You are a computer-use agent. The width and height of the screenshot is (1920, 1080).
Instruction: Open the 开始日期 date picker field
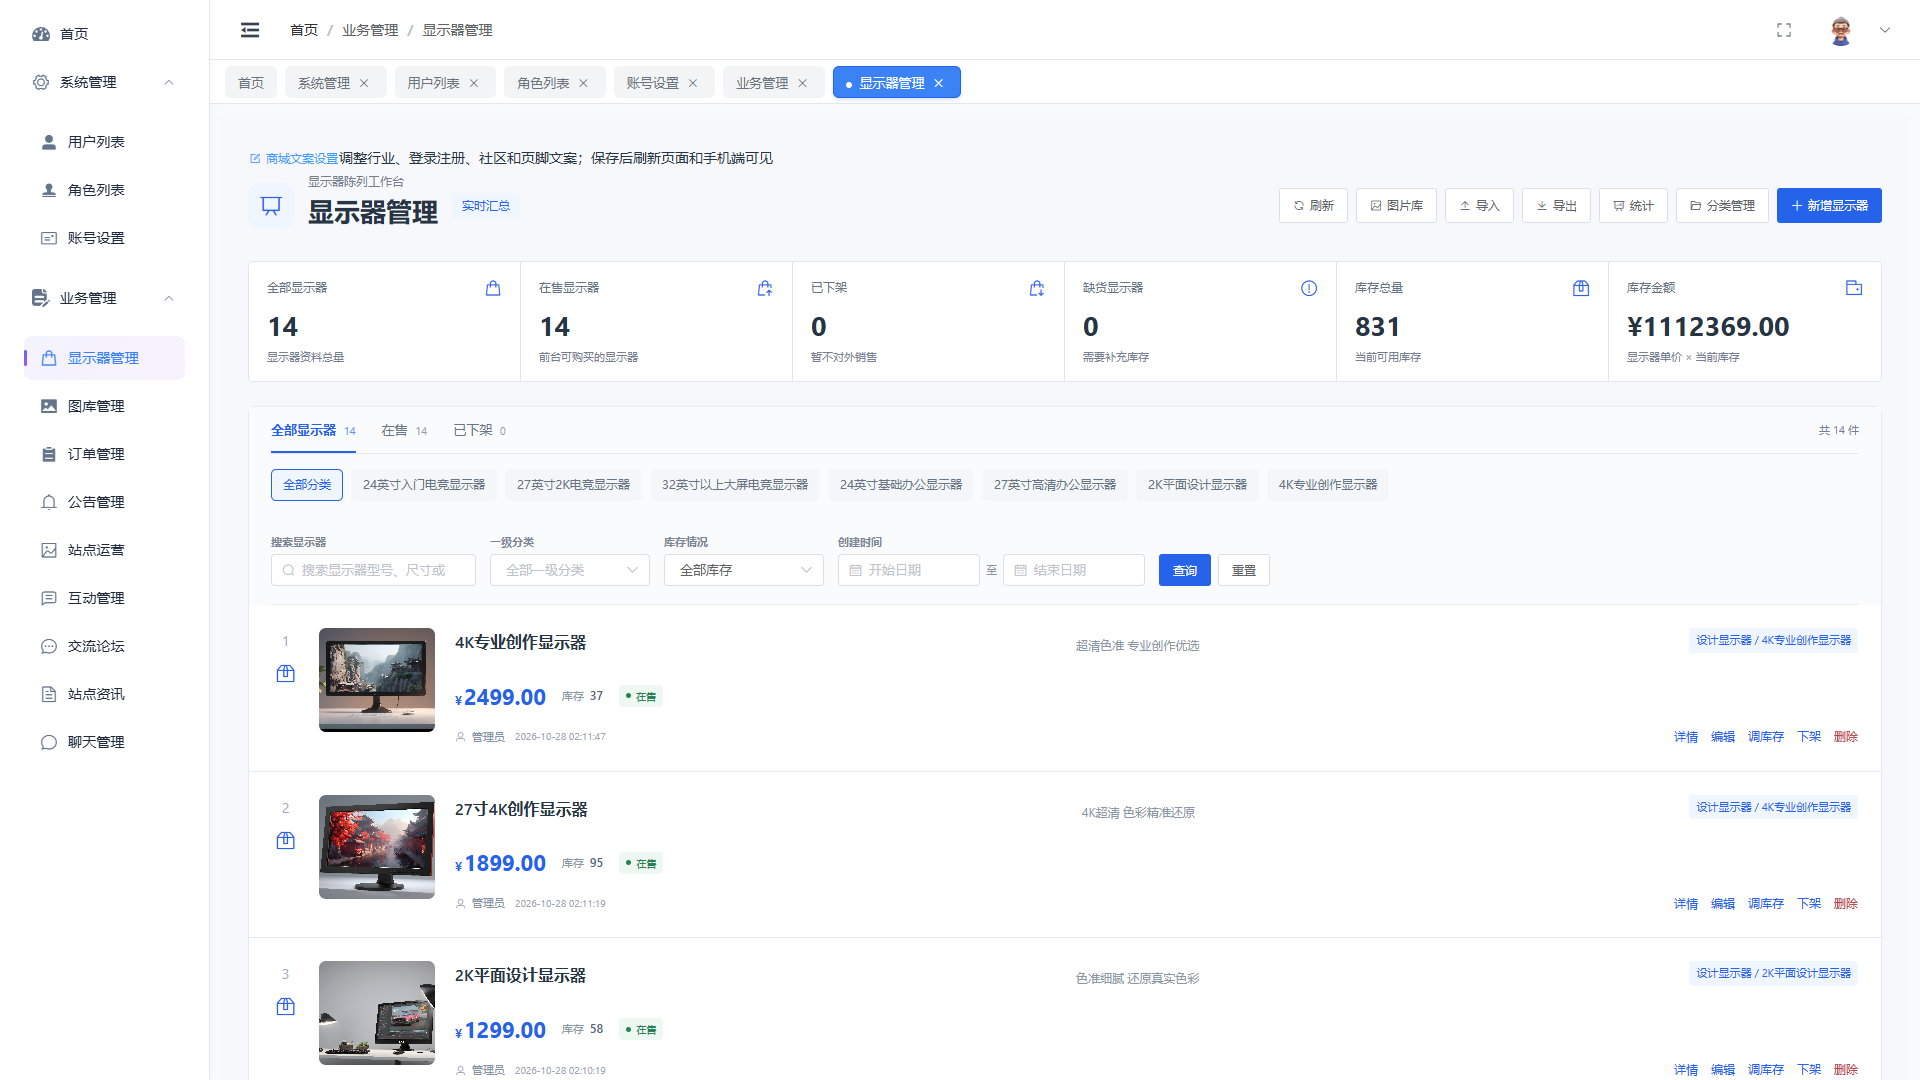pos(908,570)
